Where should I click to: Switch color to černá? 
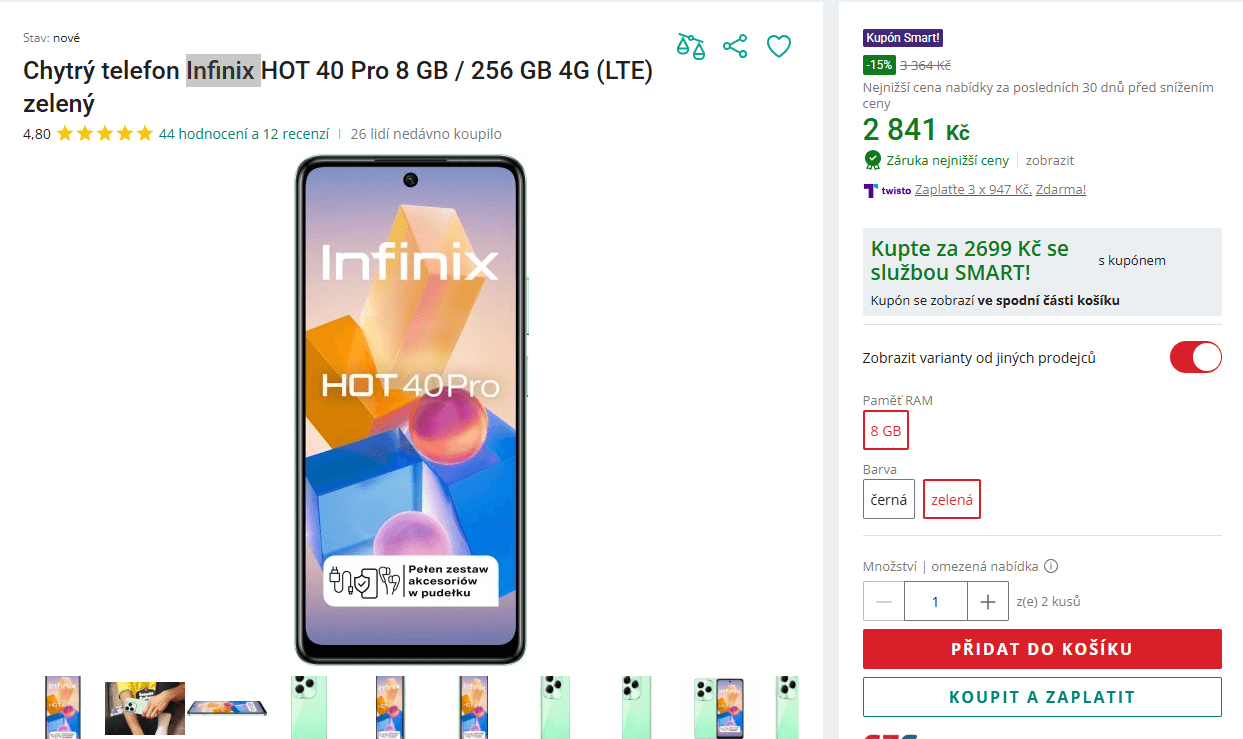[x=888, y=498]
